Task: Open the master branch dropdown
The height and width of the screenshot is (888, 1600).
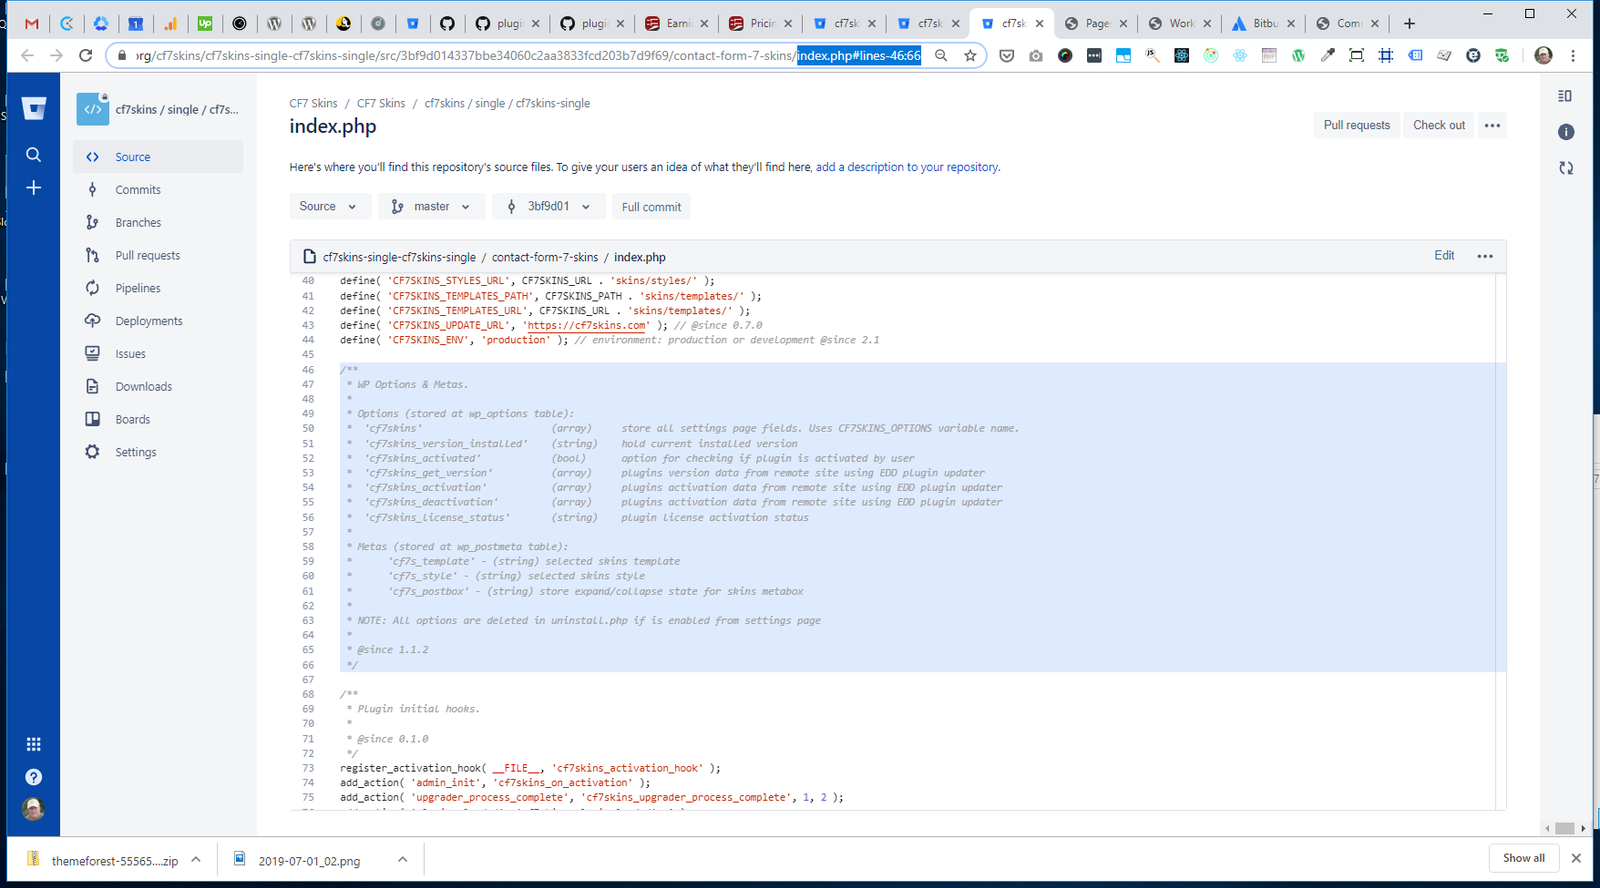Action: [431, 206]
